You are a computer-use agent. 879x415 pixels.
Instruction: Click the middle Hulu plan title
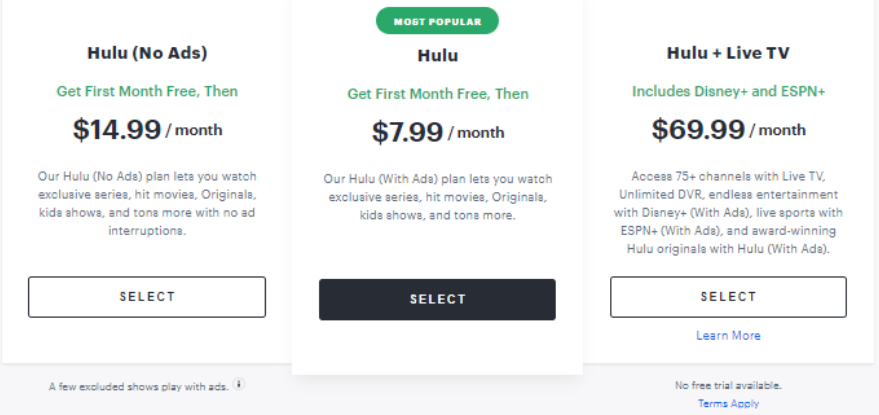click(x=438, y=56)
